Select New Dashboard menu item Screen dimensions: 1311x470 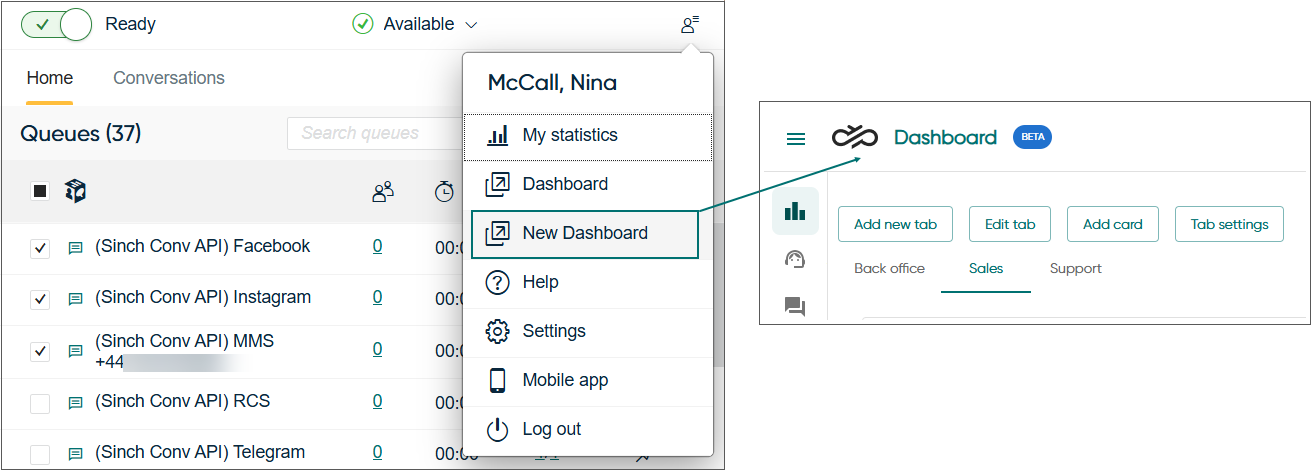584,233
